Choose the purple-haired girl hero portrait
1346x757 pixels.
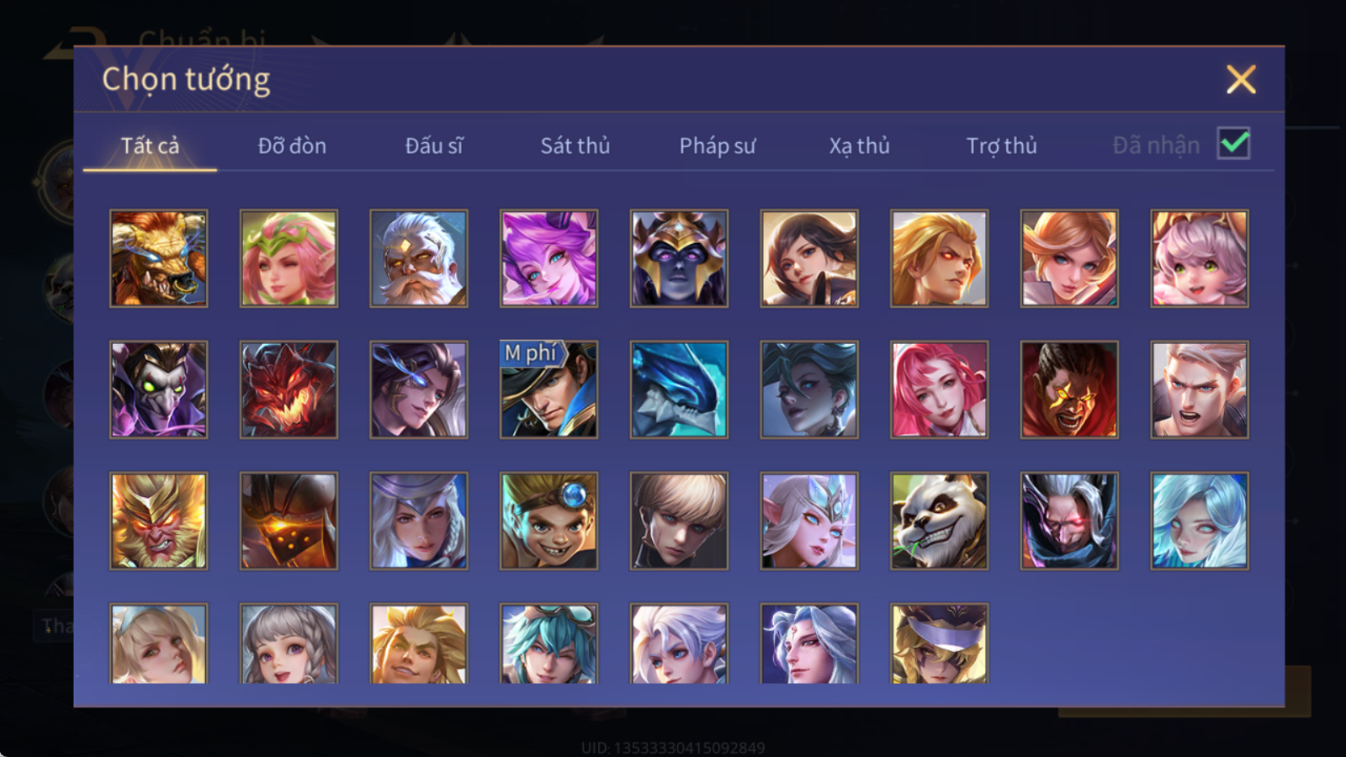coord(549,258)
